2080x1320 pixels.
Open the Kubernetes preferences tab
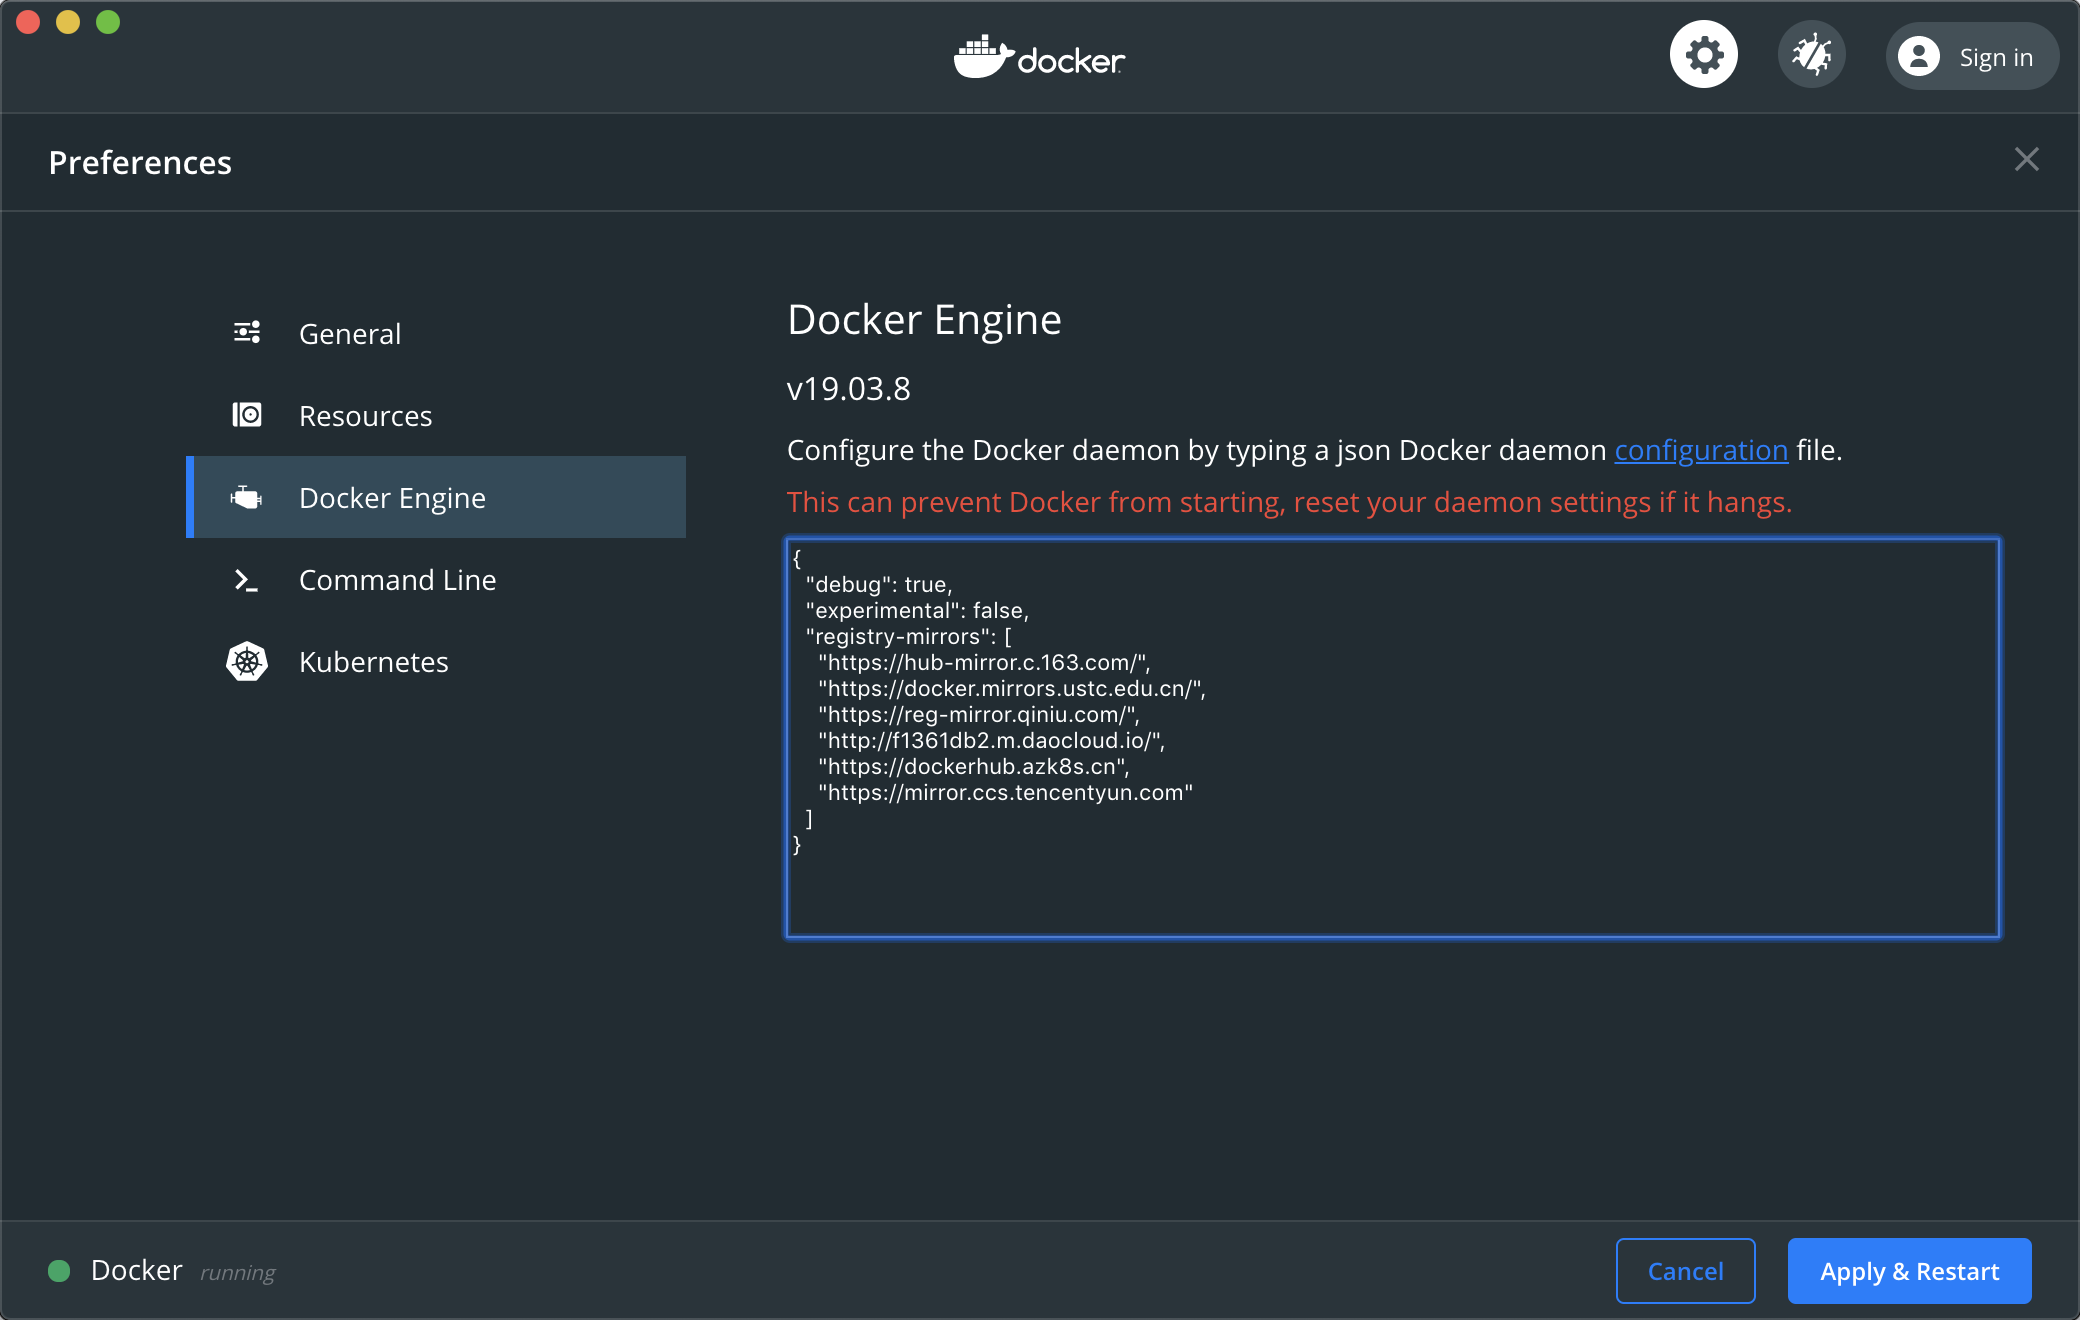click(x=436, y=662)
